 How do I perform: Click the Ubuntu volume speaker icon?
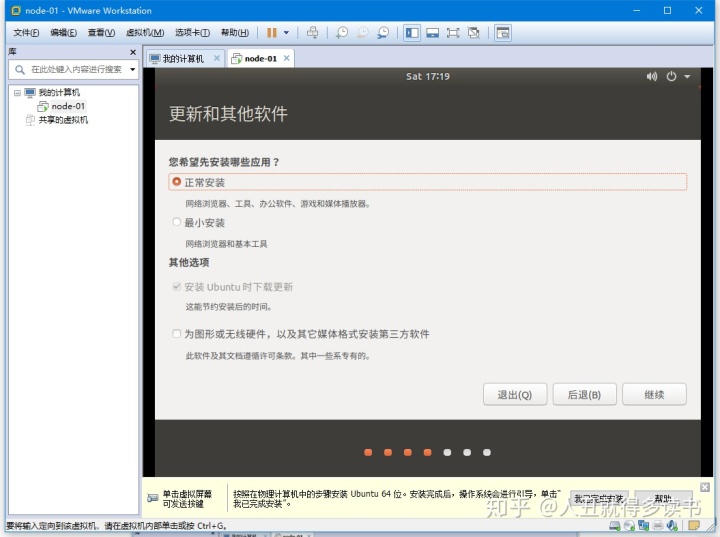click(x=652, y=76)
